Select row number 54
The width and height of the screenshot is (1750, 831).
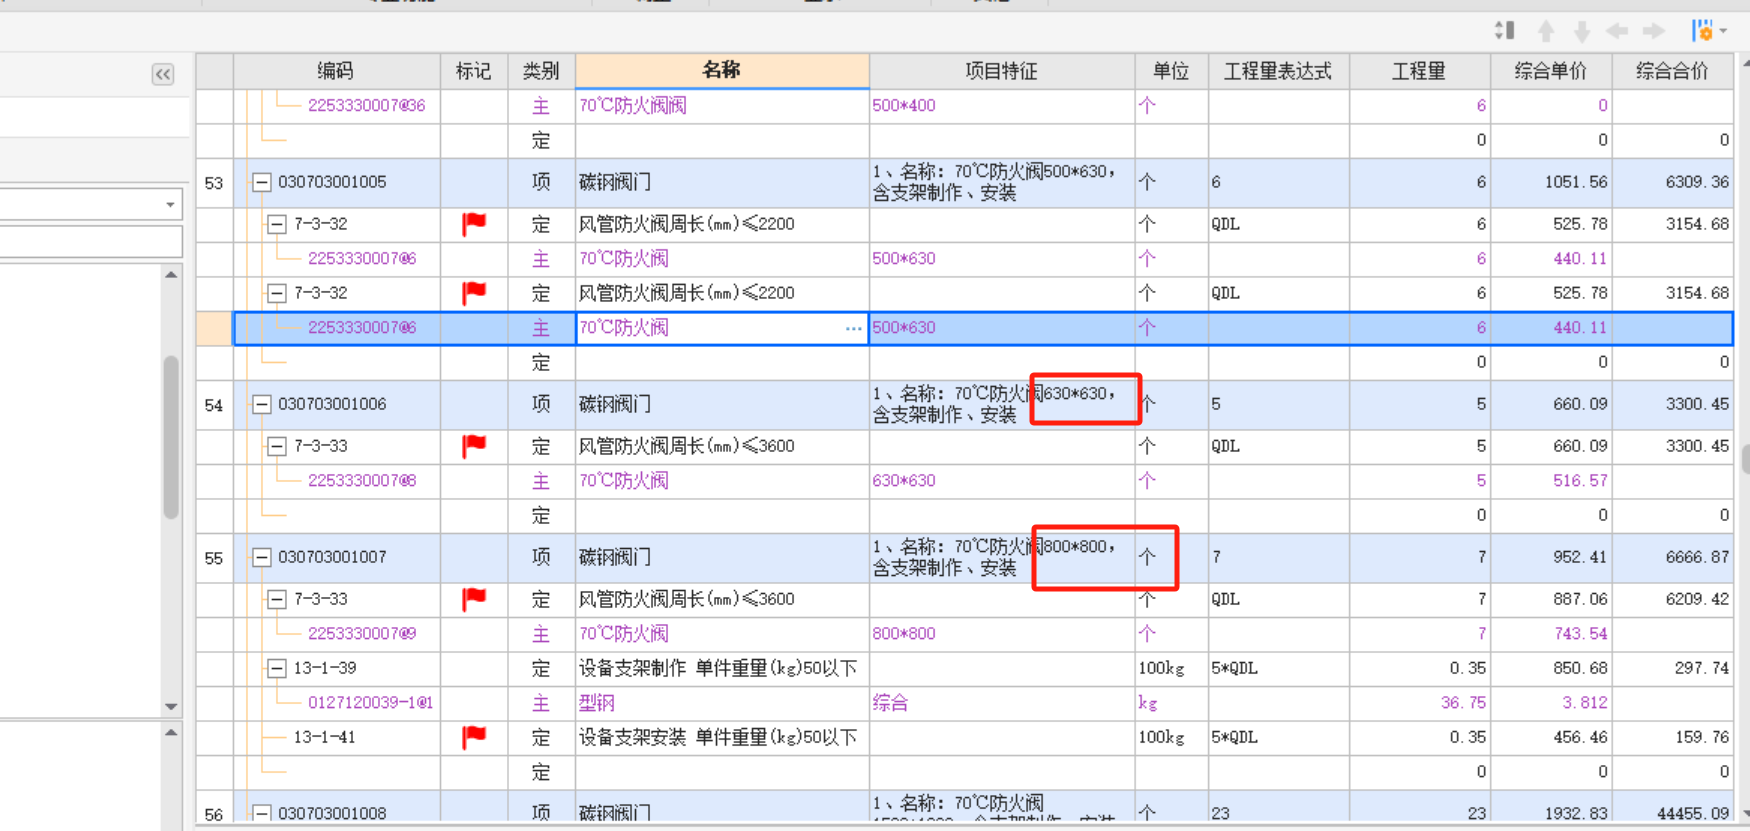pyautogui.click(x=214, y=405)
